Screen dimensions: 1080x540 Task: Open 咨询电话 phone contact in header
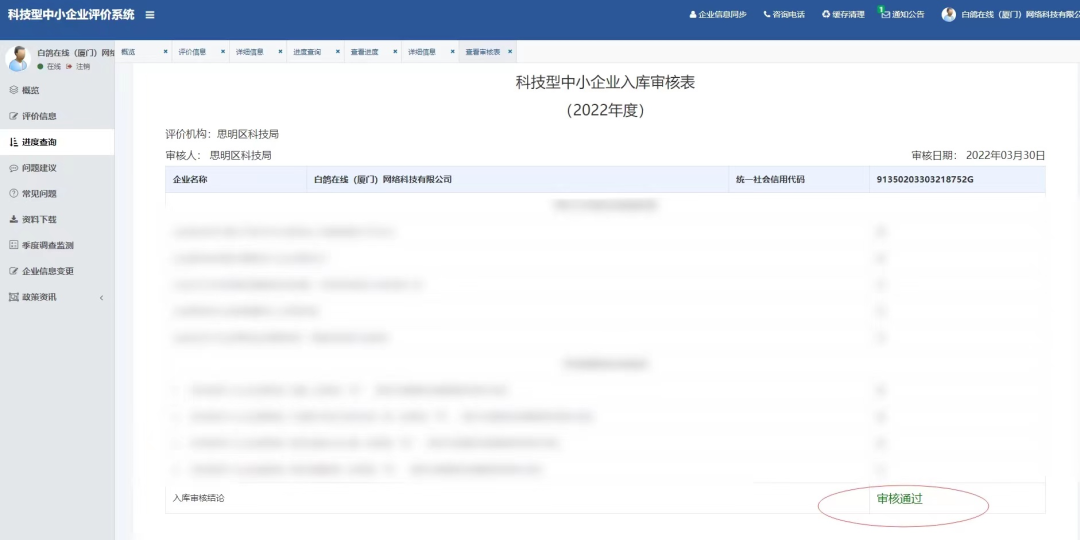point(767,15)
